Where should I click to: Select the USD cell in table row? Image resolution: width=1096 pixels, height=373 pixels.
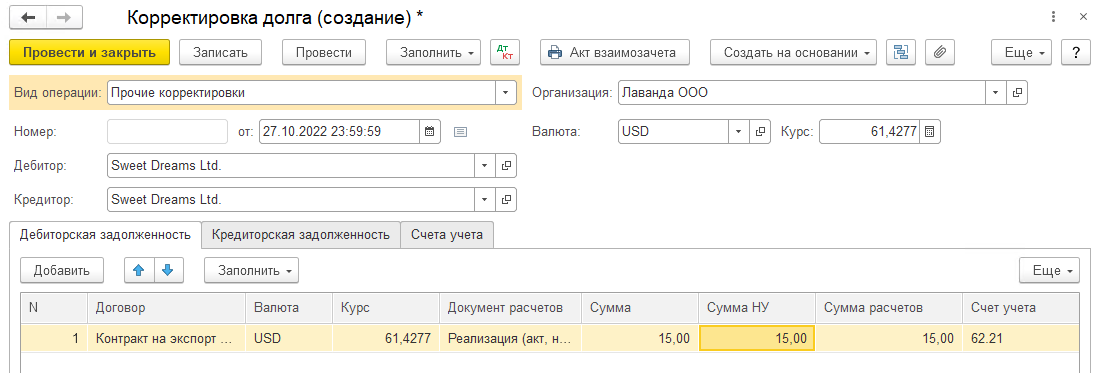(289, 338)
